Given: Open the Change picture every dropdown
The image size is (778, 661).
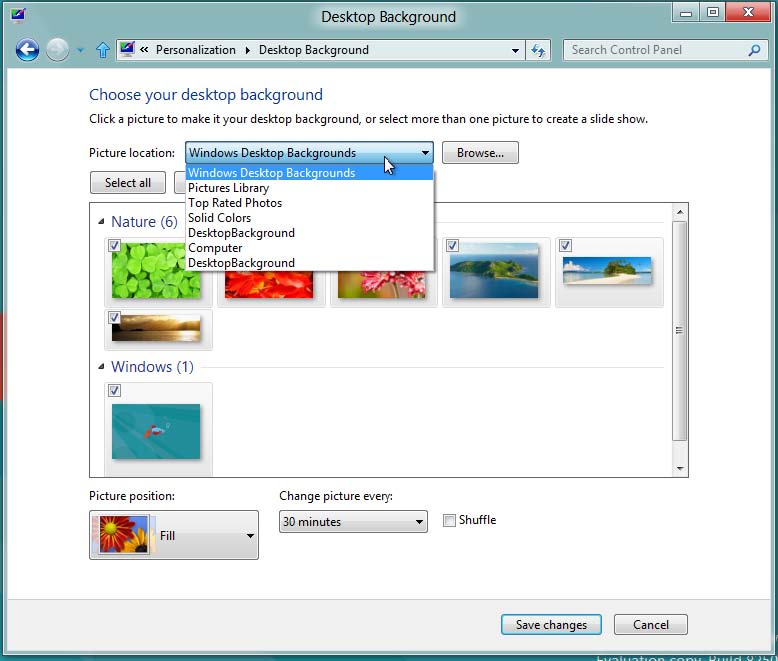Looking at the screenshot, I should [x=352, y=522].
